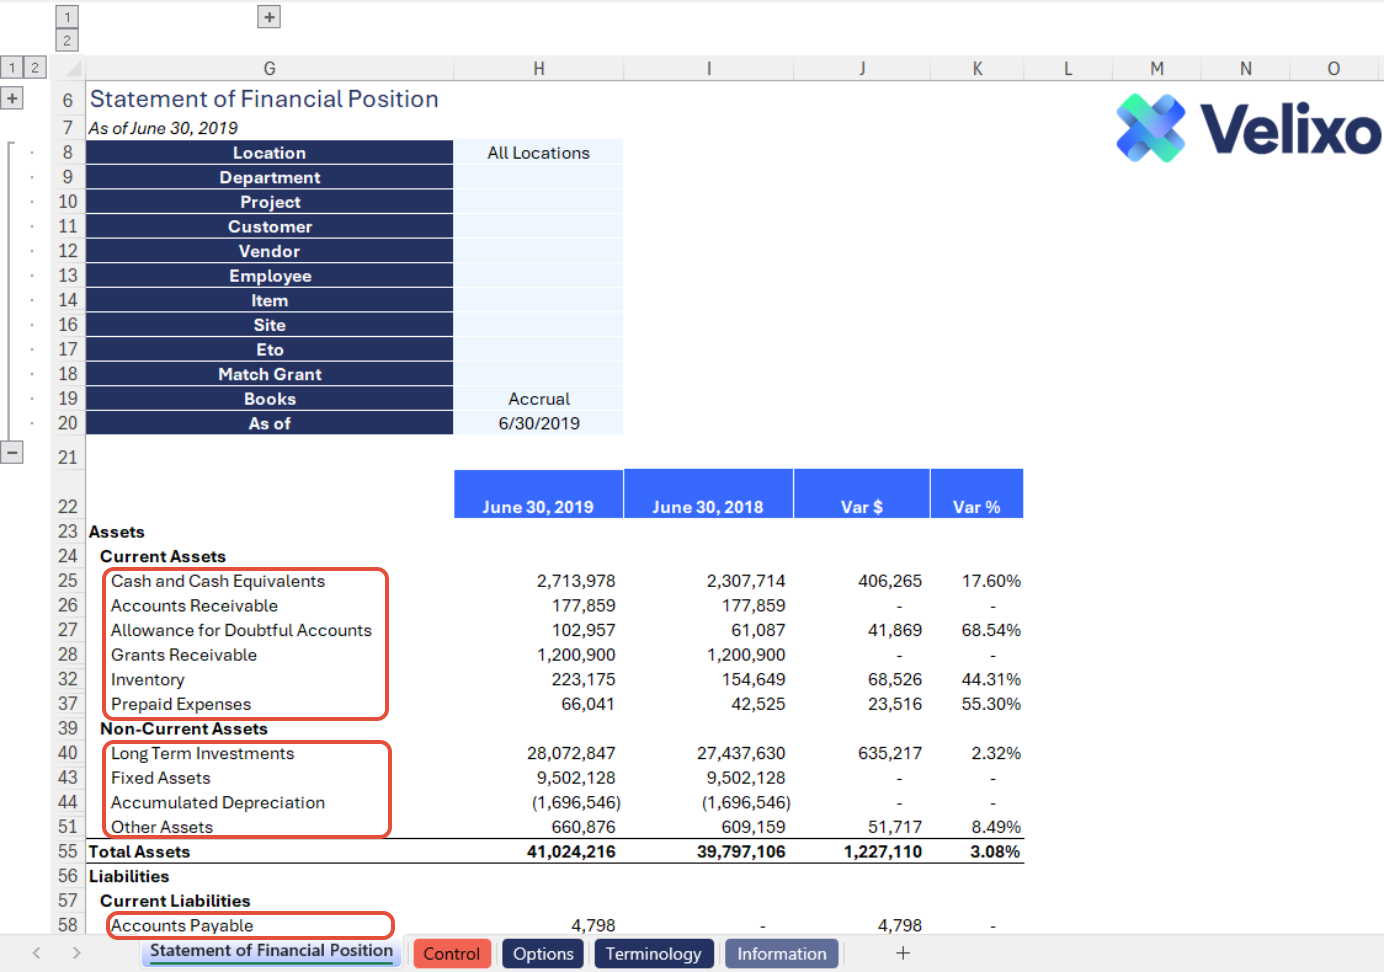Image resolution: width=1384 pixels, height=972 pixels.
Task: Select the Accrual books value cell
Action: (538, 399)
